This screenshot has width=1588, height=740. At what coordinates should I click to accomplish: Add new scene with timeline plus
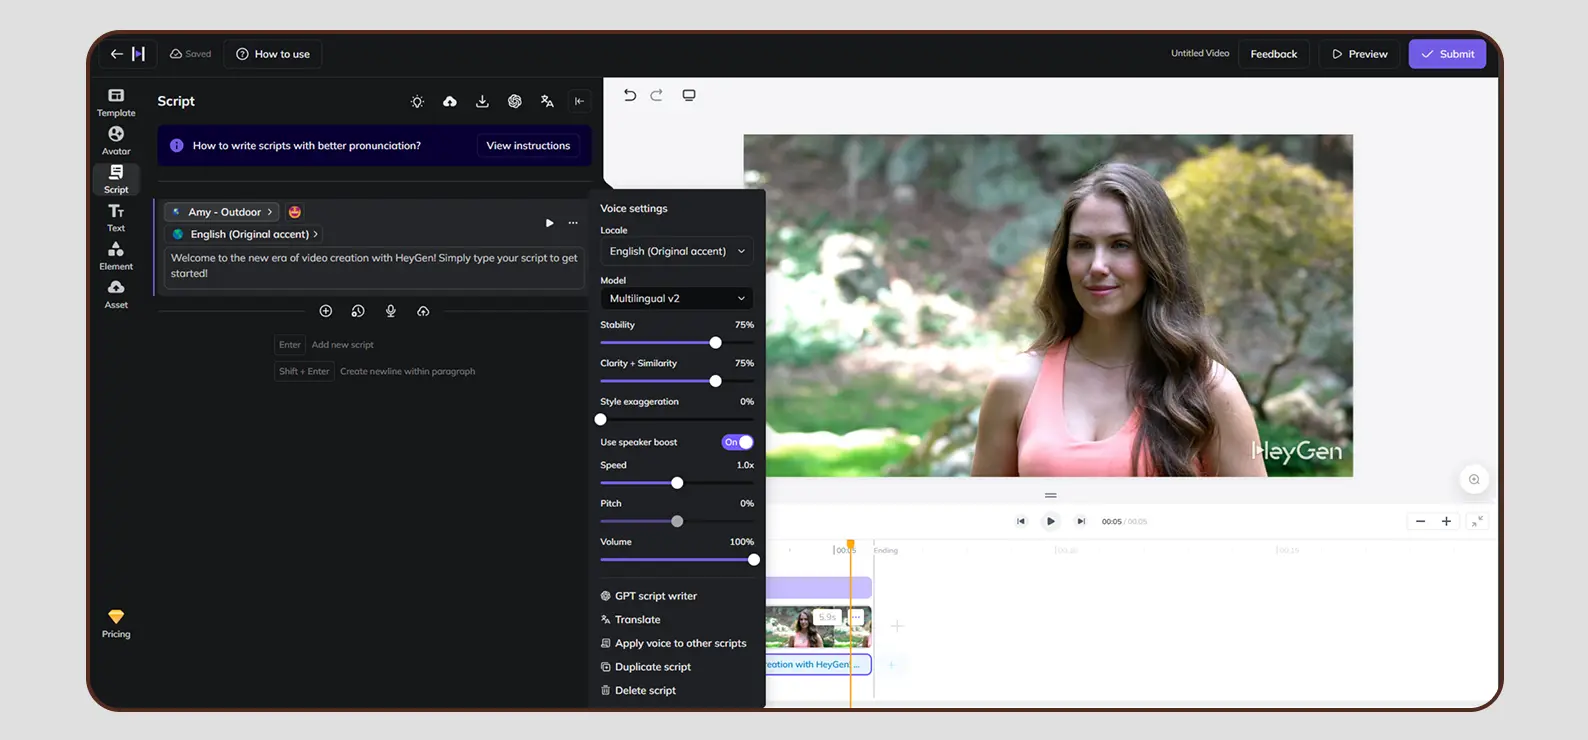[897, 626]
